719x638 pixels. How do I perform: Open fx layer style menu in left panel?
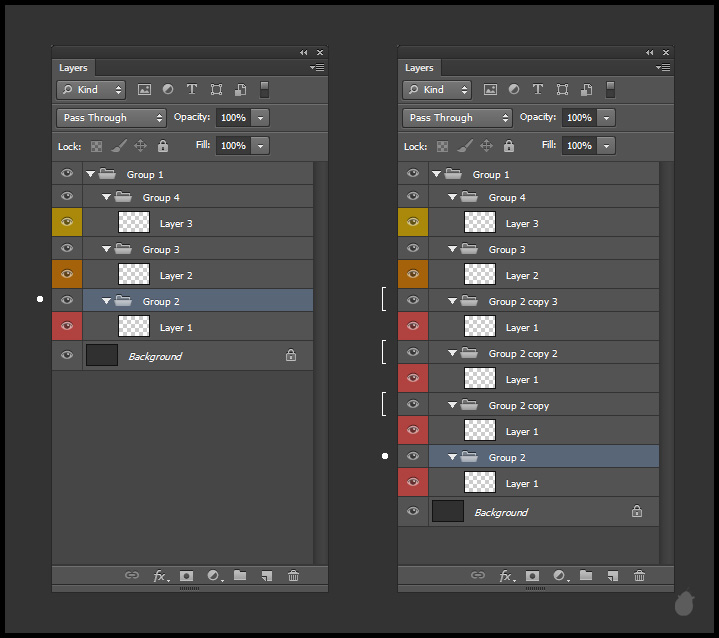(159, 576)
